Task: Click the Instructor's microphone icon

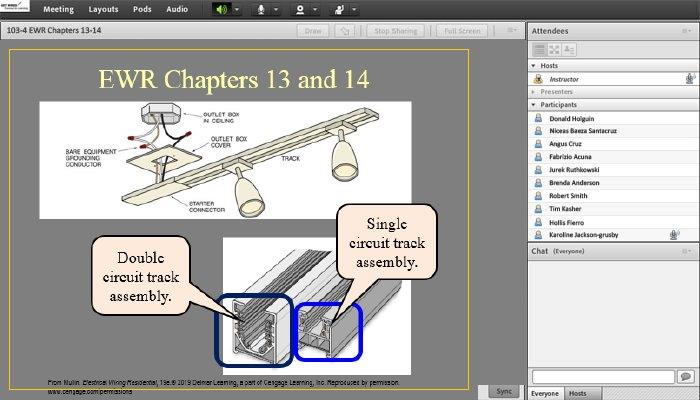Action: click(x=690, y=79)
